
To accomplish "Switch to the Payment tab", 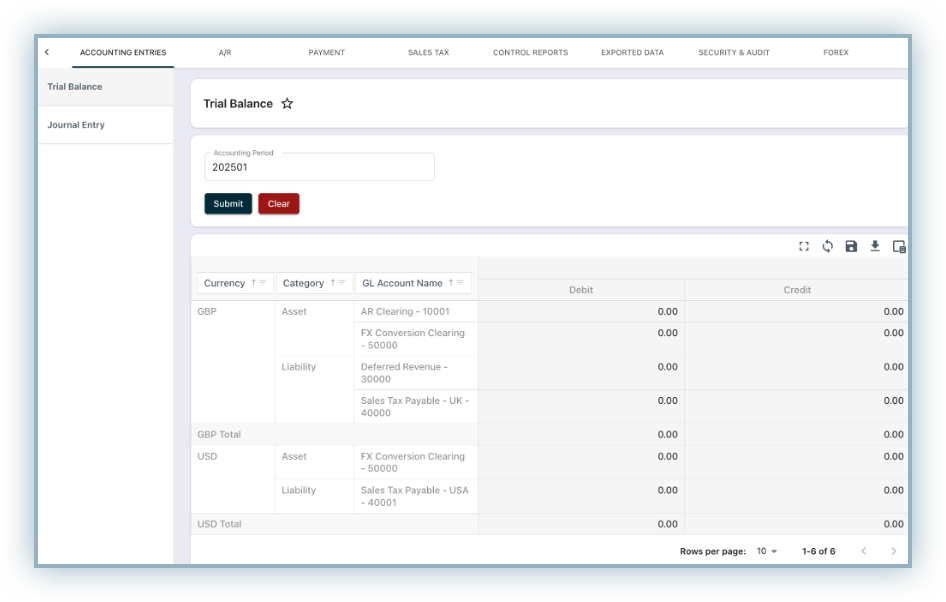I will (x=326, y=52).
